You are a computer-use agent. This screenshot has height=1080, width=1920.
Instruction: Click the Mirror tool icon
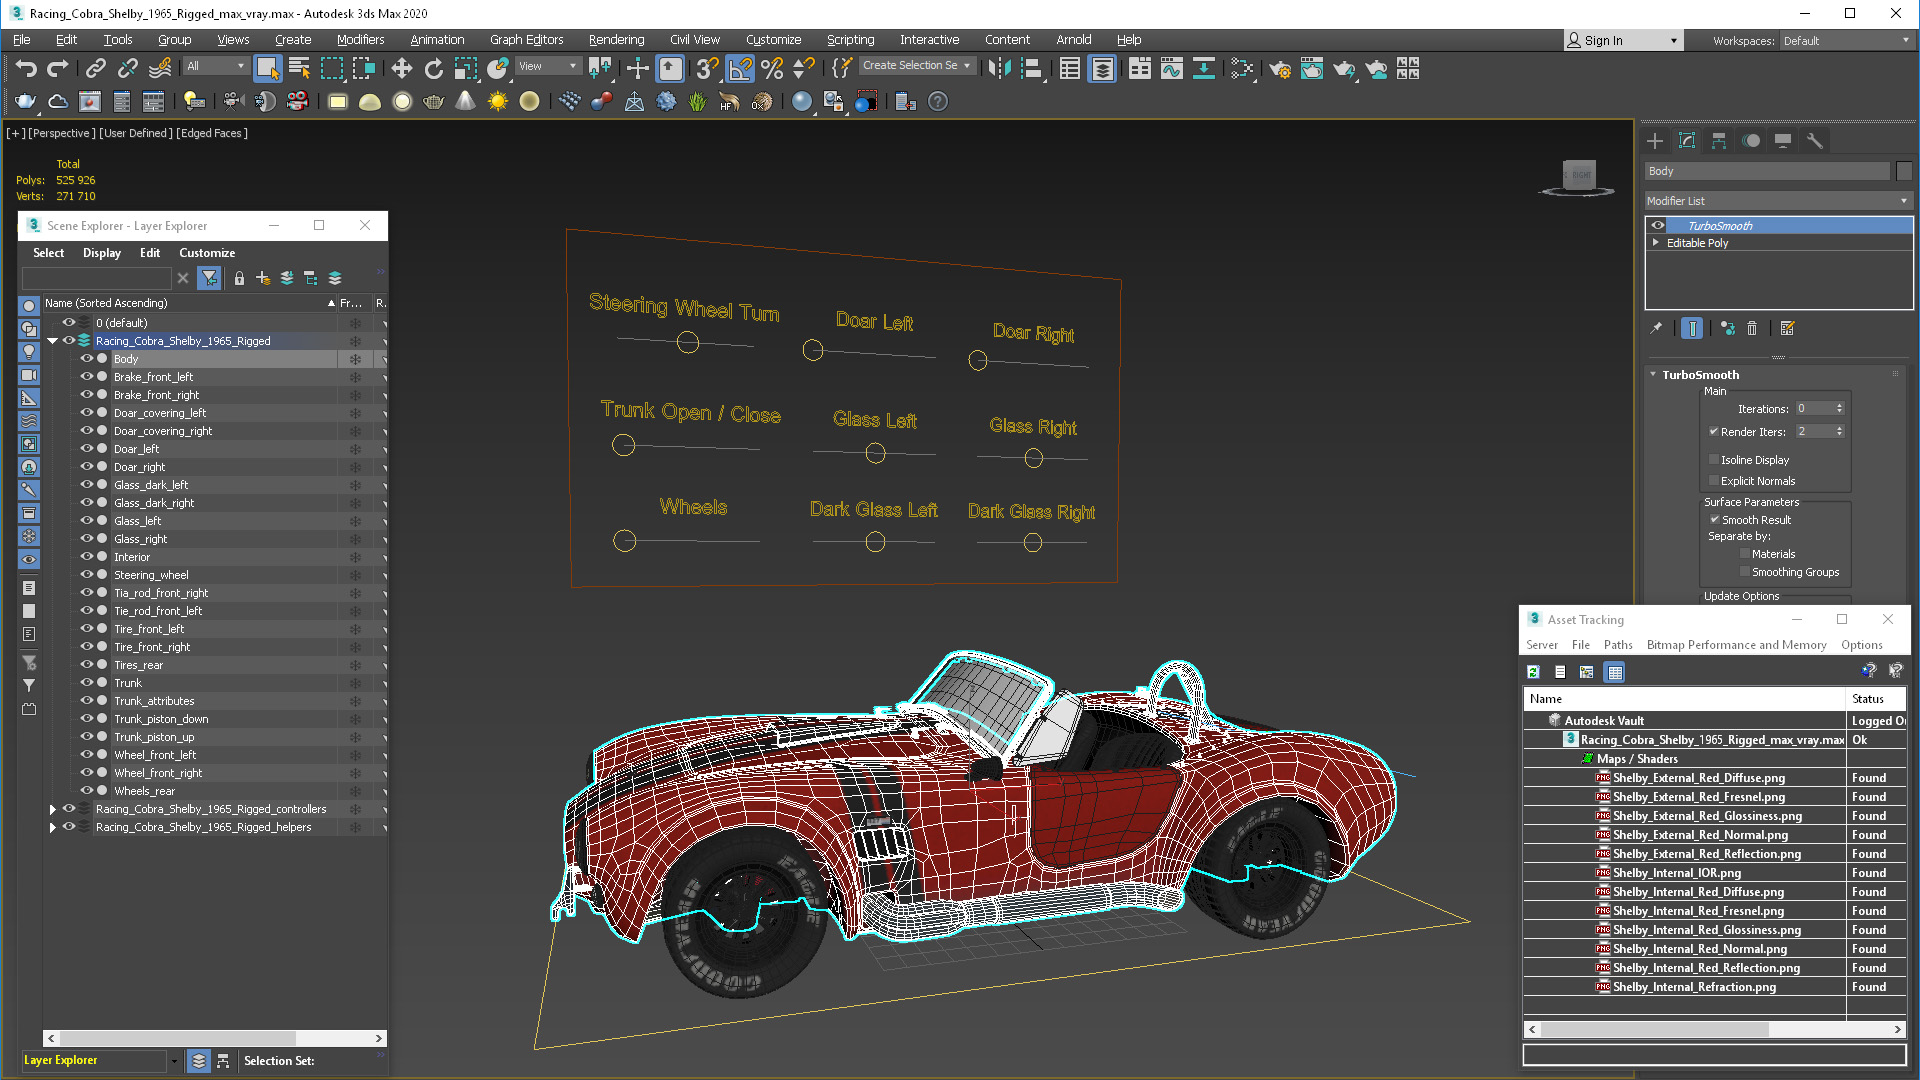coord(999,68)
